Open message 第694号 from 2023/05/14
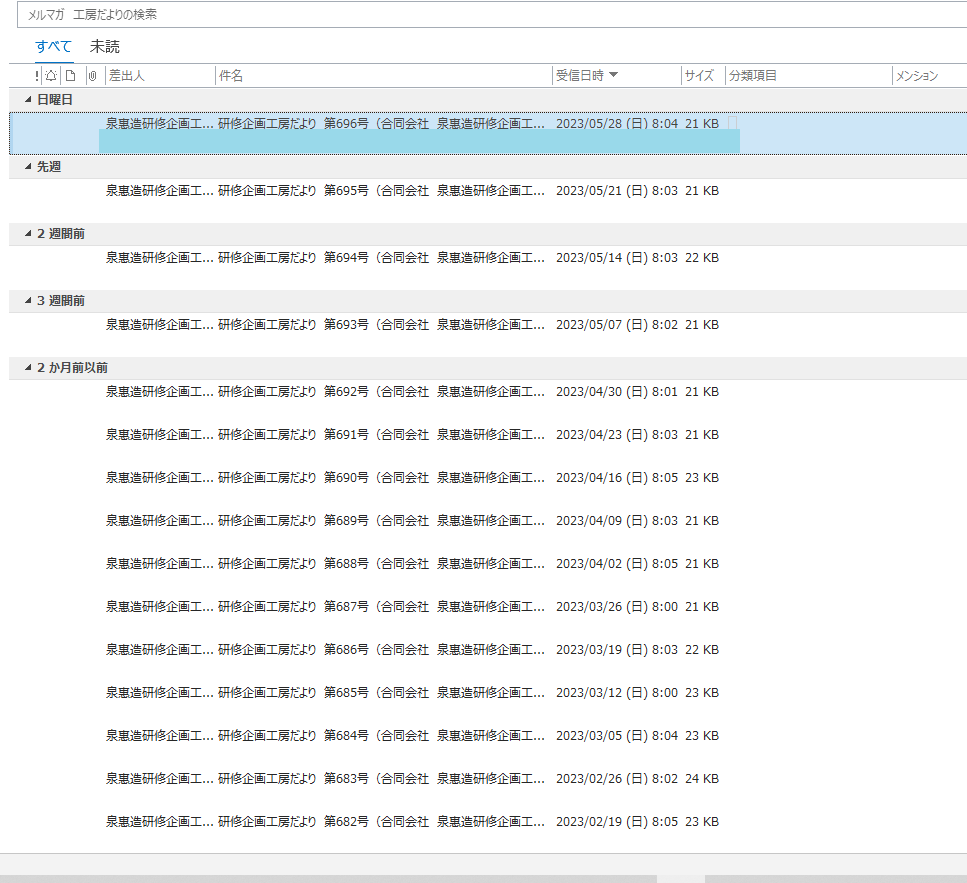This screenshot has width=967, height=883. click(x=488, y=268)
